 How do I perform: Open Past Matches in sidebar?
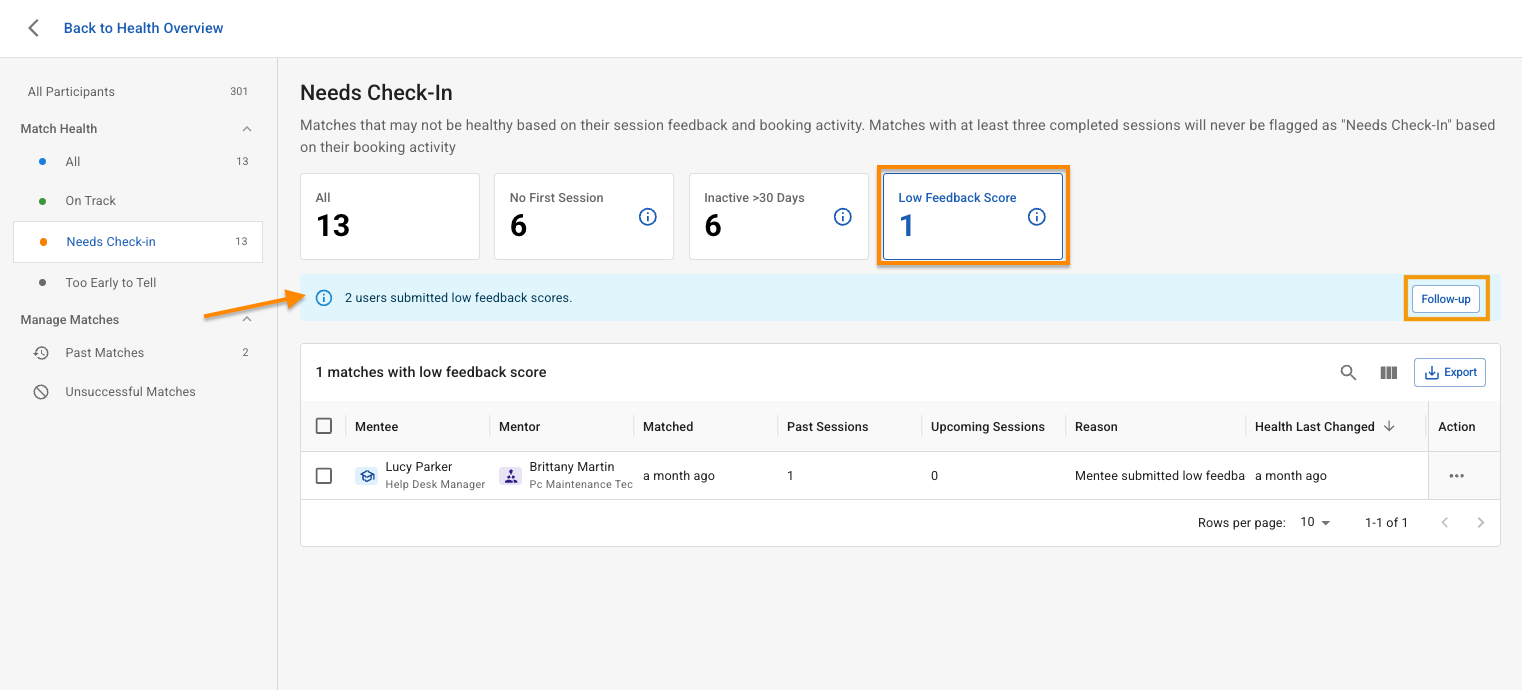pyautogui.click(x=105, y=353)
